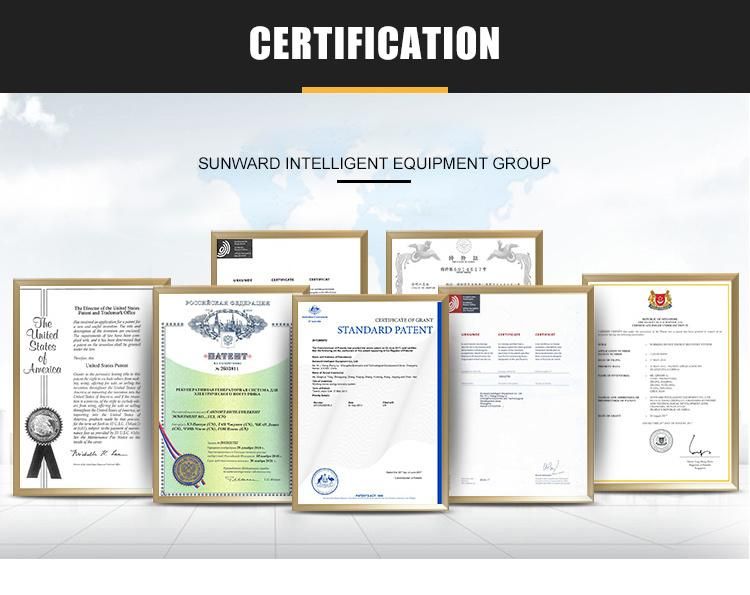Open the front European patent certificate with red logo
This screenshot has height=595, width=750.
519,395
